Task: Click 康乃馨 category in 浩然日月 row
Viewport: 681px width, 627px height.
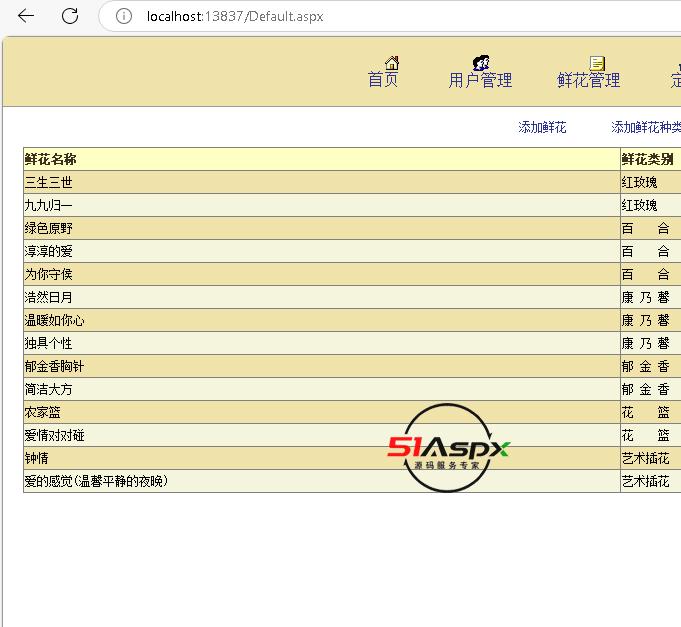Action: pos(645,297)
